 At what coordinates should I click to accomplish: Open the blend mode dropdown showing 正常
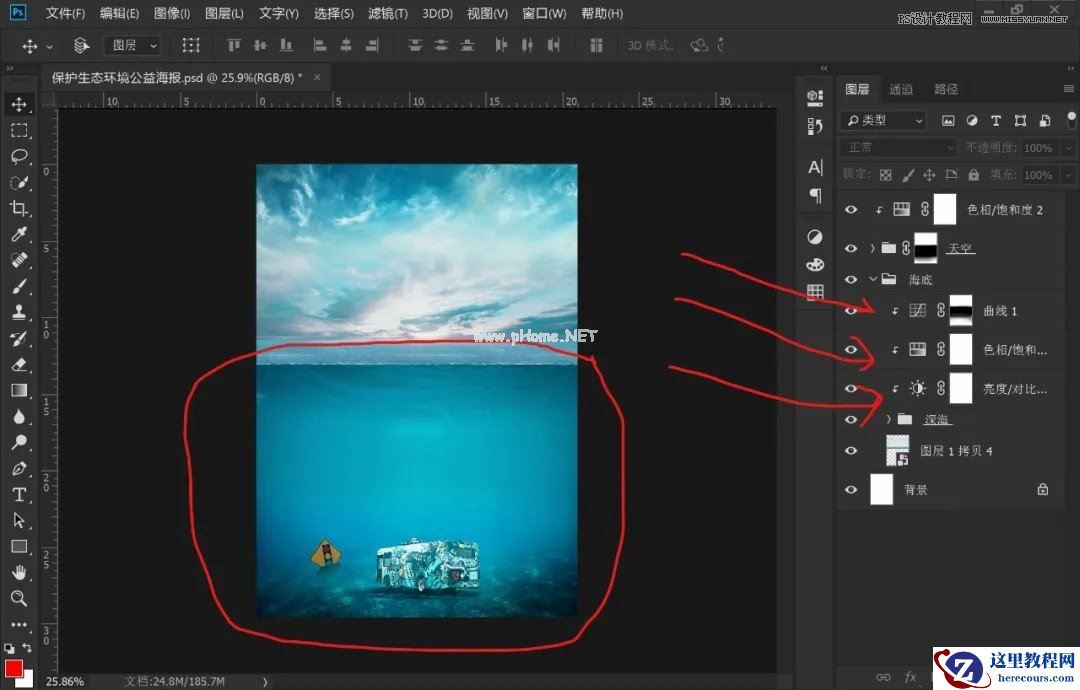pos(895,147)
